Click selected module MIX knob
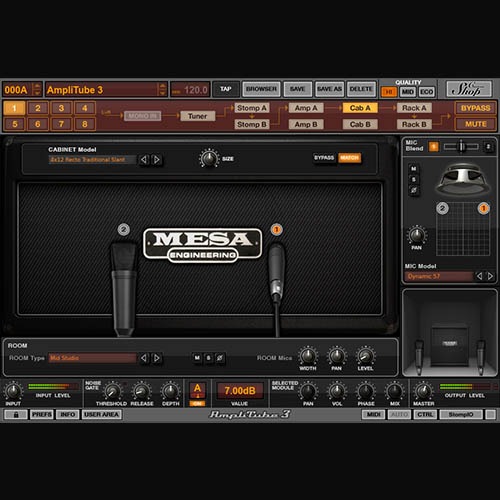This screenshot has width=500, height=500. click(x=395, y=391)
